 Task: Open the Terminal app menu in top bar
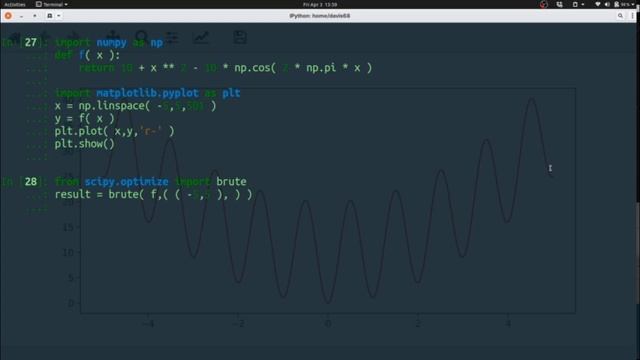click(52, 4)
